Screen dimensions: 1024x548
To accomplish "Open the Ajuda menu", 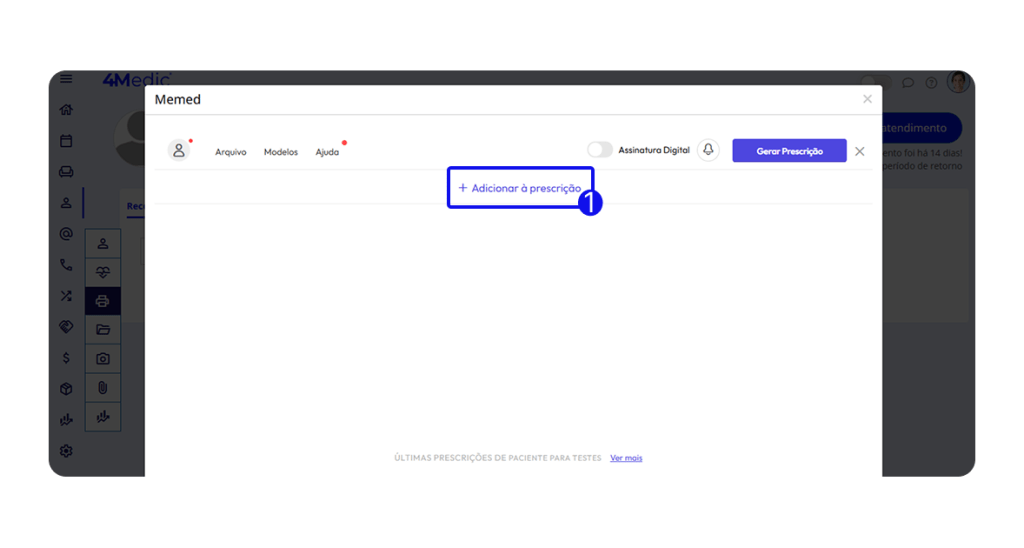I will point(327,152).
